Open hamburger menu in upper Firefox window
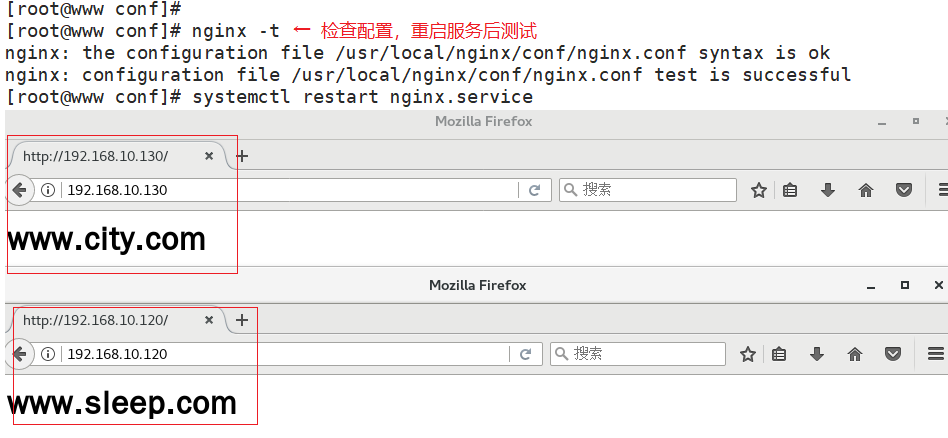 coord(942,190)
